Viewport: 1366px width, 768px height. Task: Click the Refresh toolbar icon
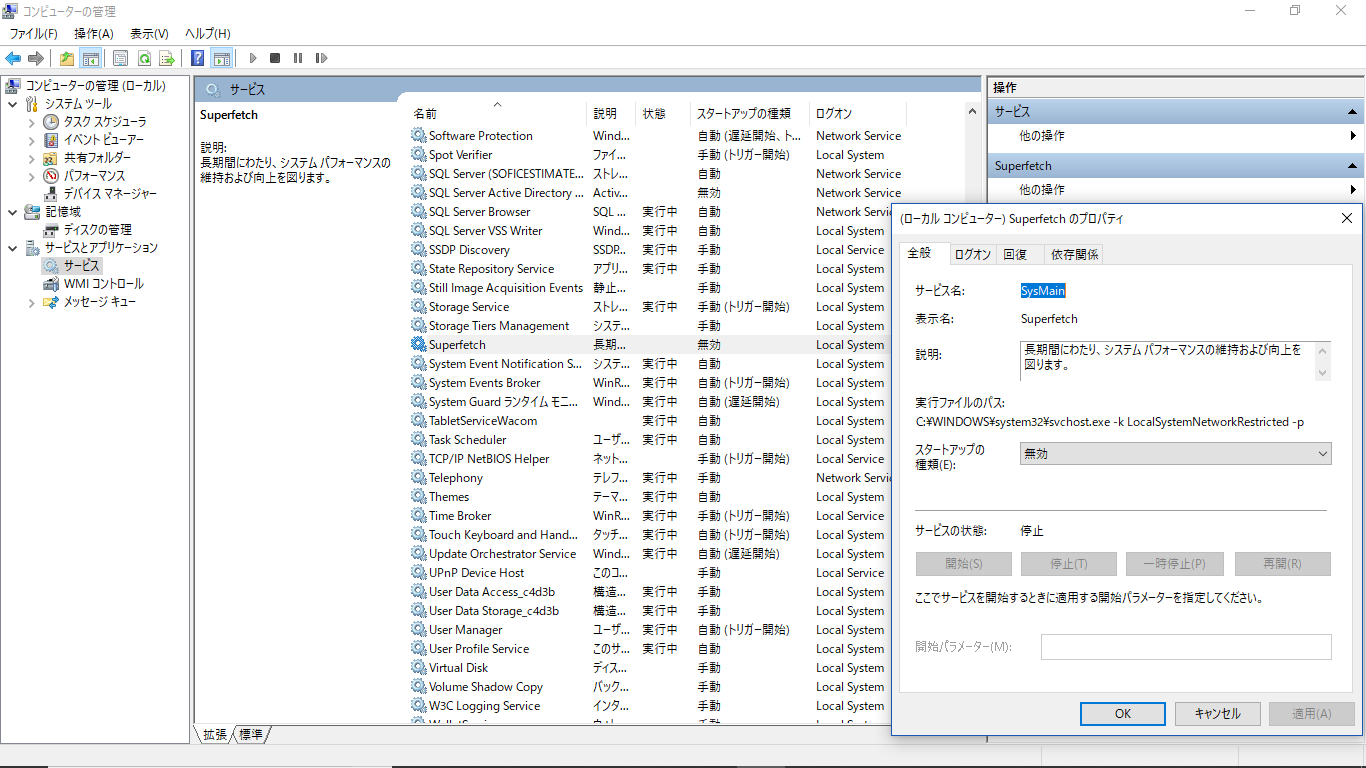(x=144, y=58)
